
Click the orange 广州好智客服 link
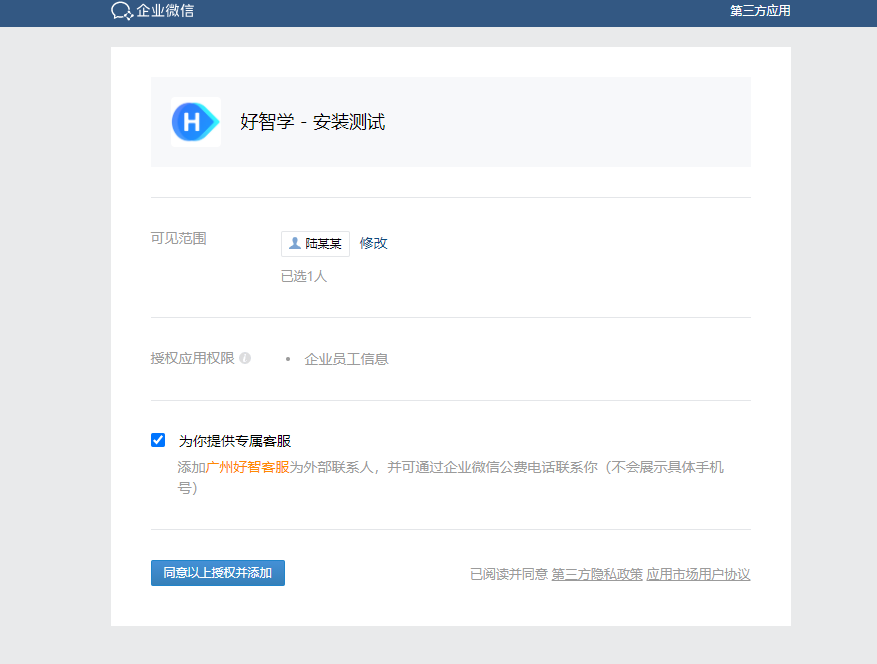pos(247,467)
